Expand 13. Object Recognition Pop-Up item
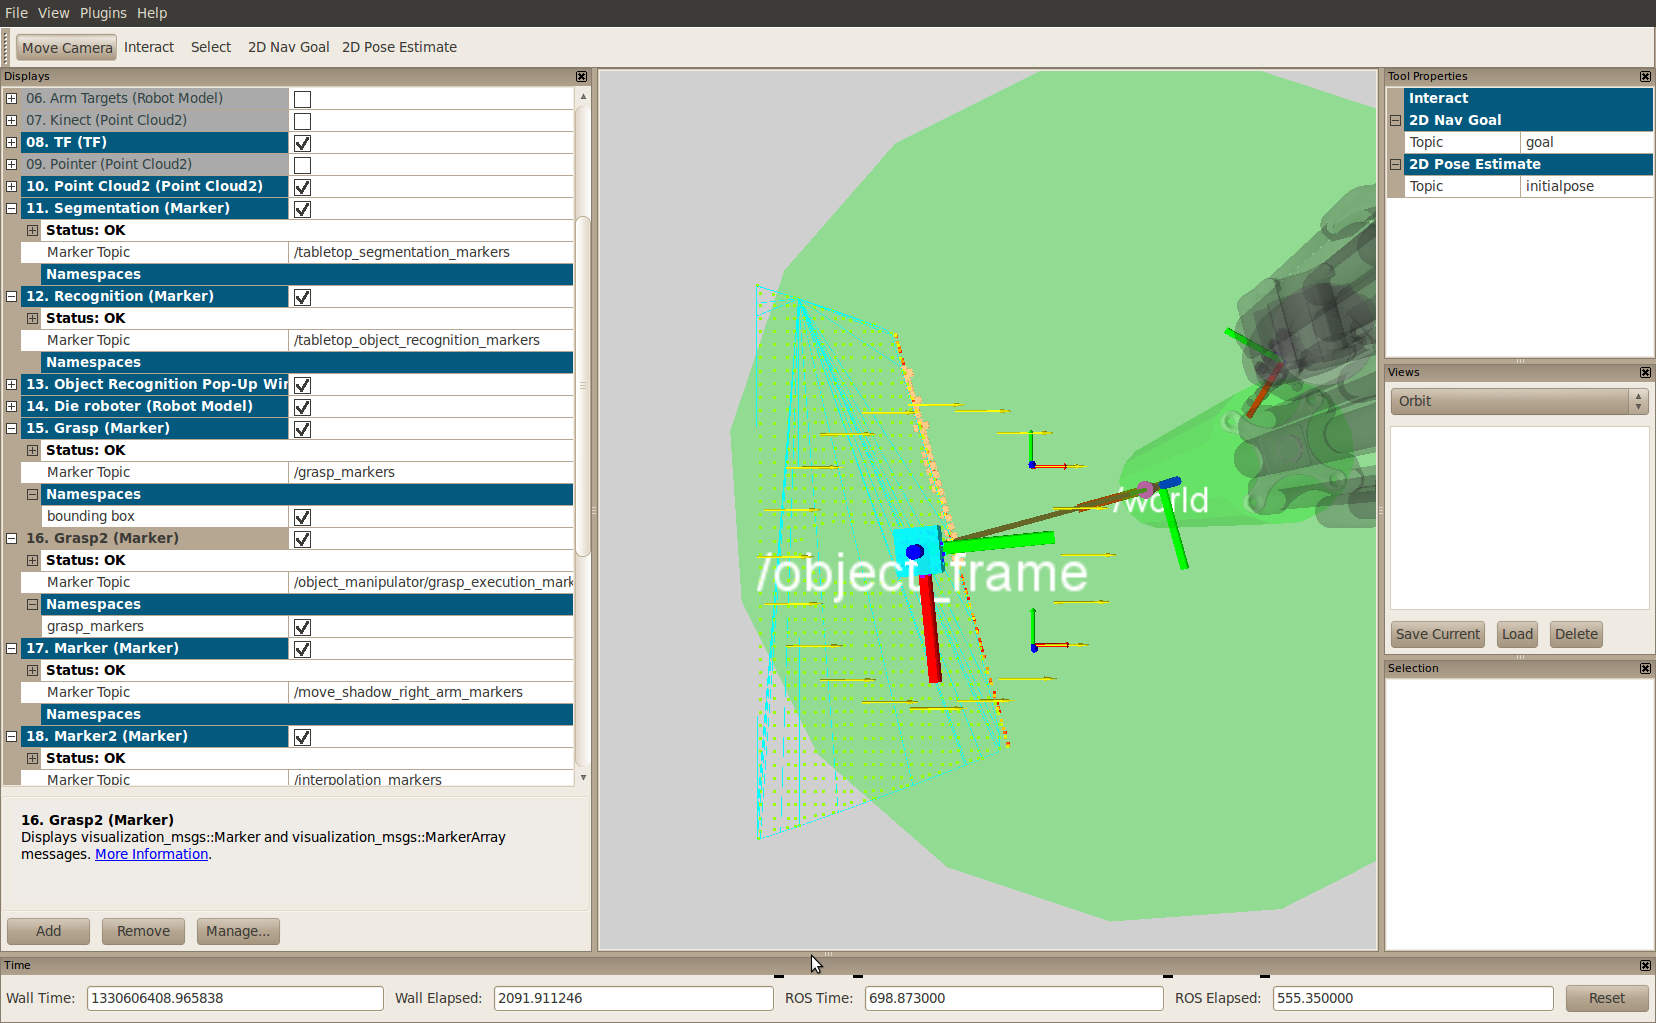This screenshot has width=1656, height=1023. (x=12, y=384)
